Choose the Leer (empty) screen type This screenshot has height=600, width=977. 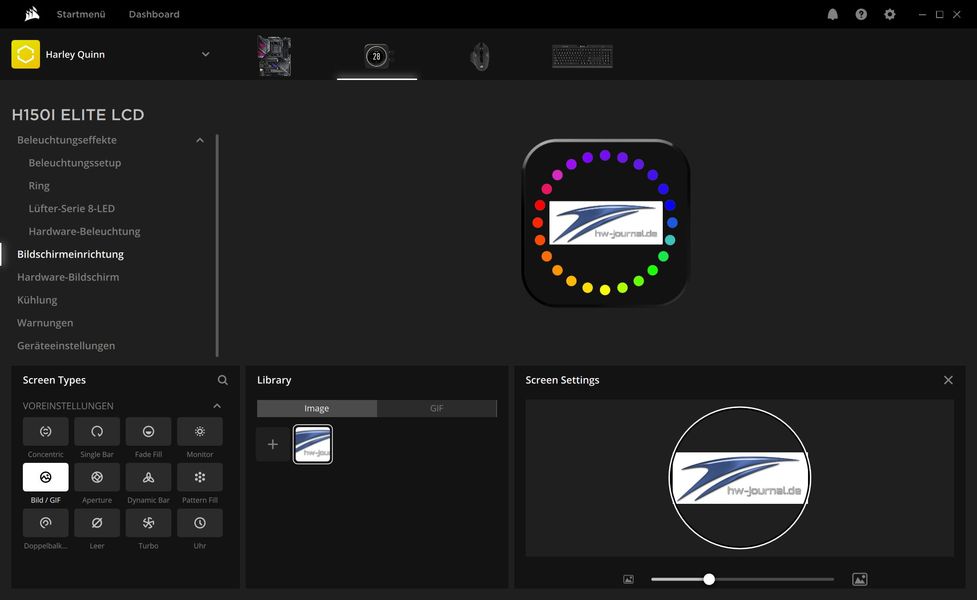tap(97, 523)
